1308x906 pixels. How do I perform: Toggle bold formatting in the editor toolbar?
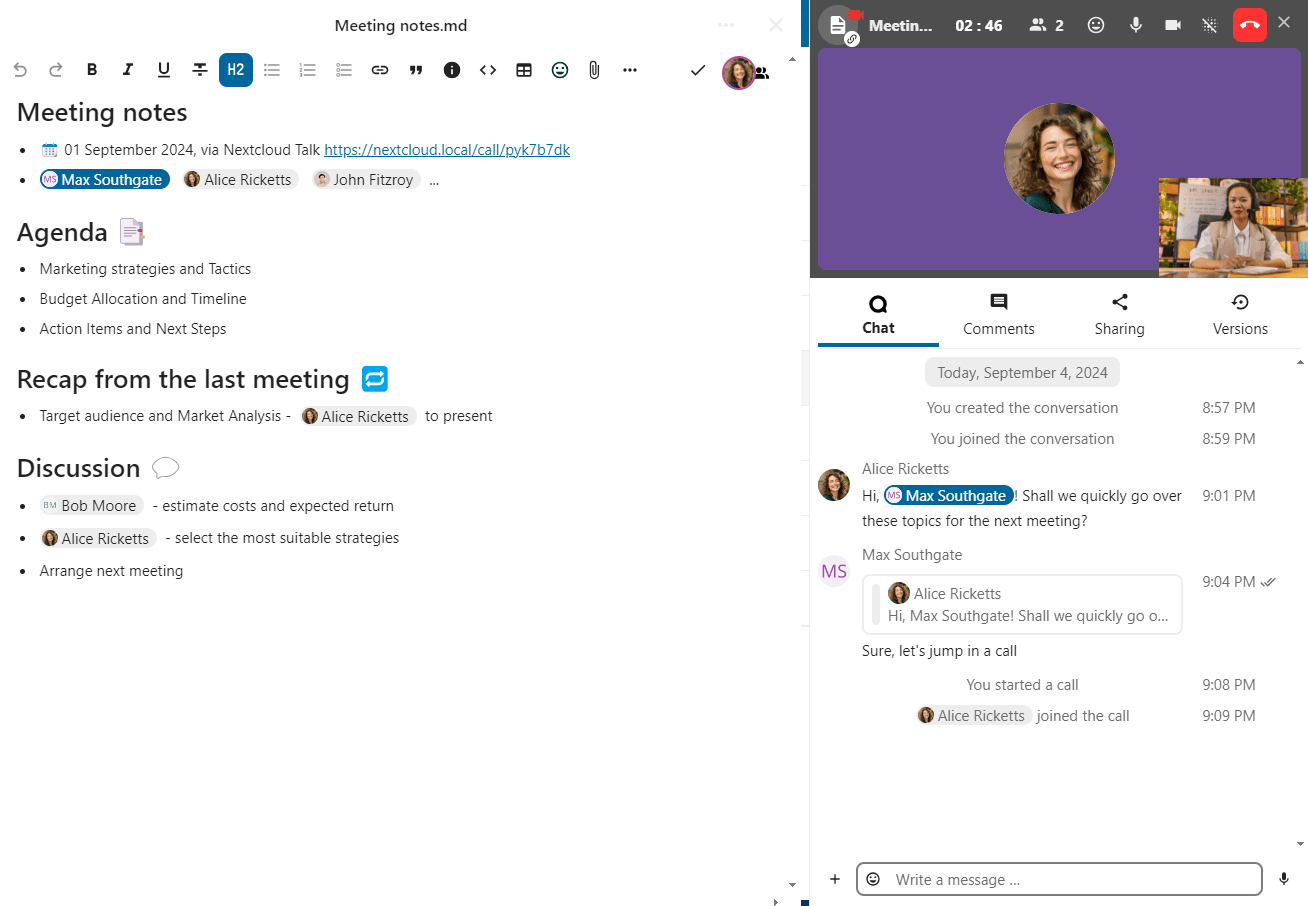tap(92, 70)
